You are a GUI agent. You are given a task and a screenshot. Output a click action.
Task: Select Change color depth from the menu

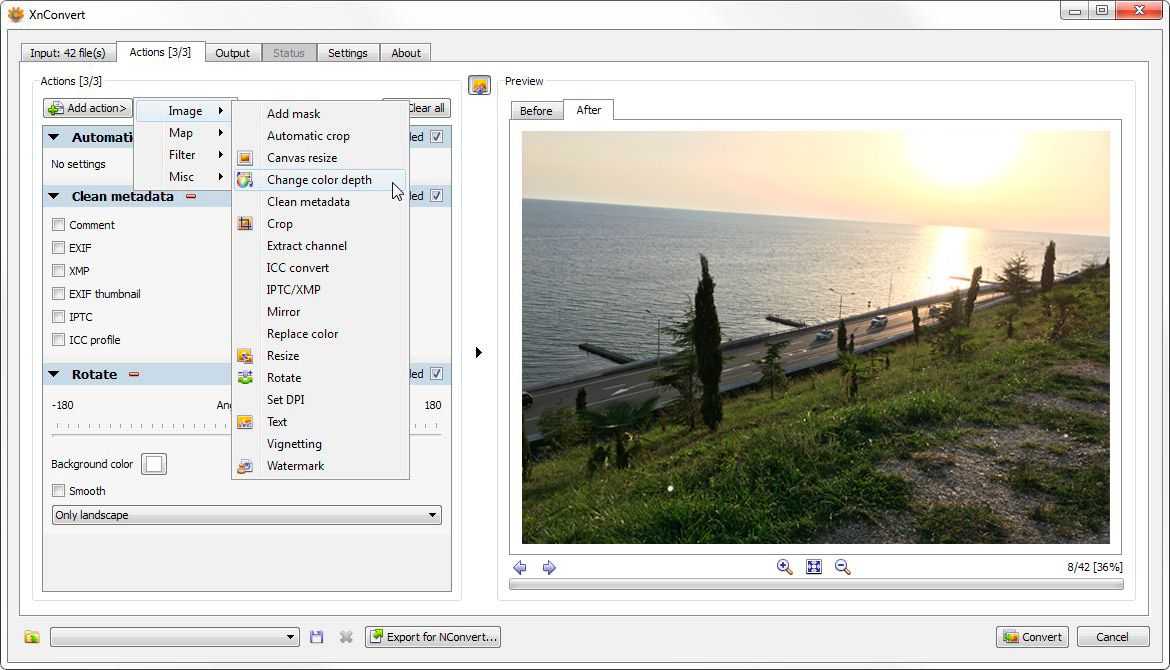319,180
